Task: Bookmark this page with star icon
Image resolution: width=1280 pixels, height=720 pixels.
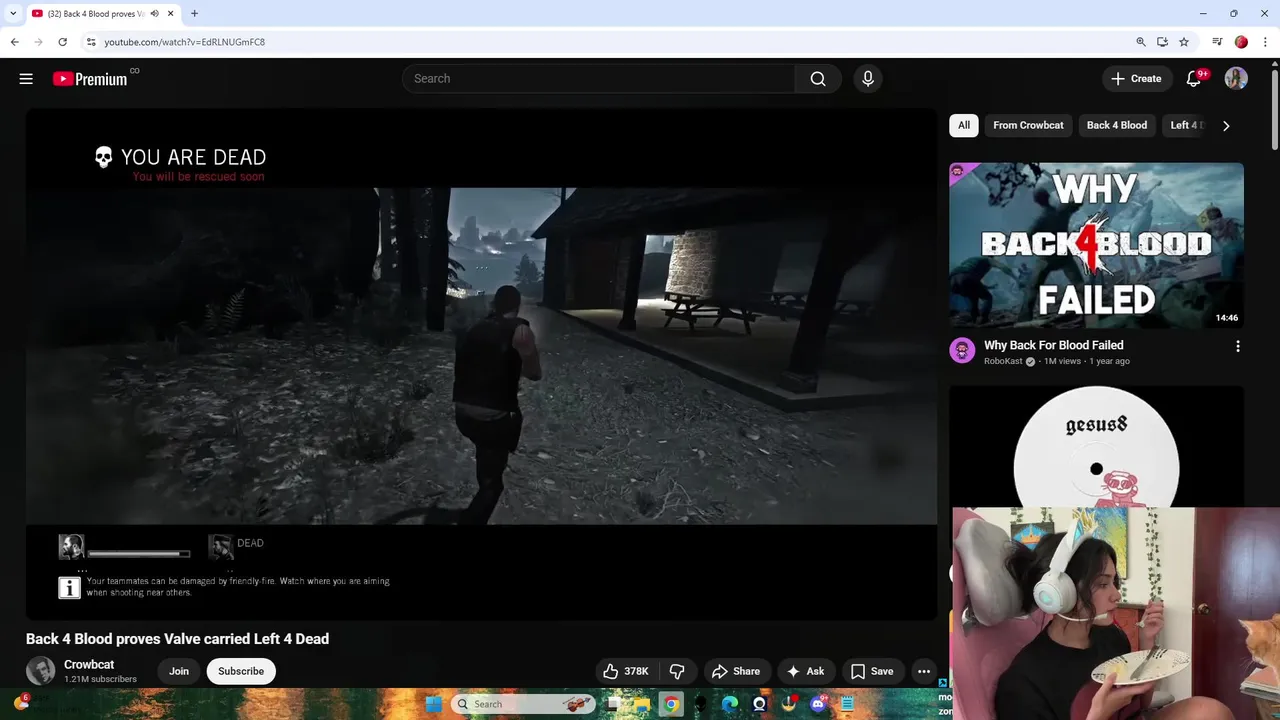Action: coord(1184,42)
